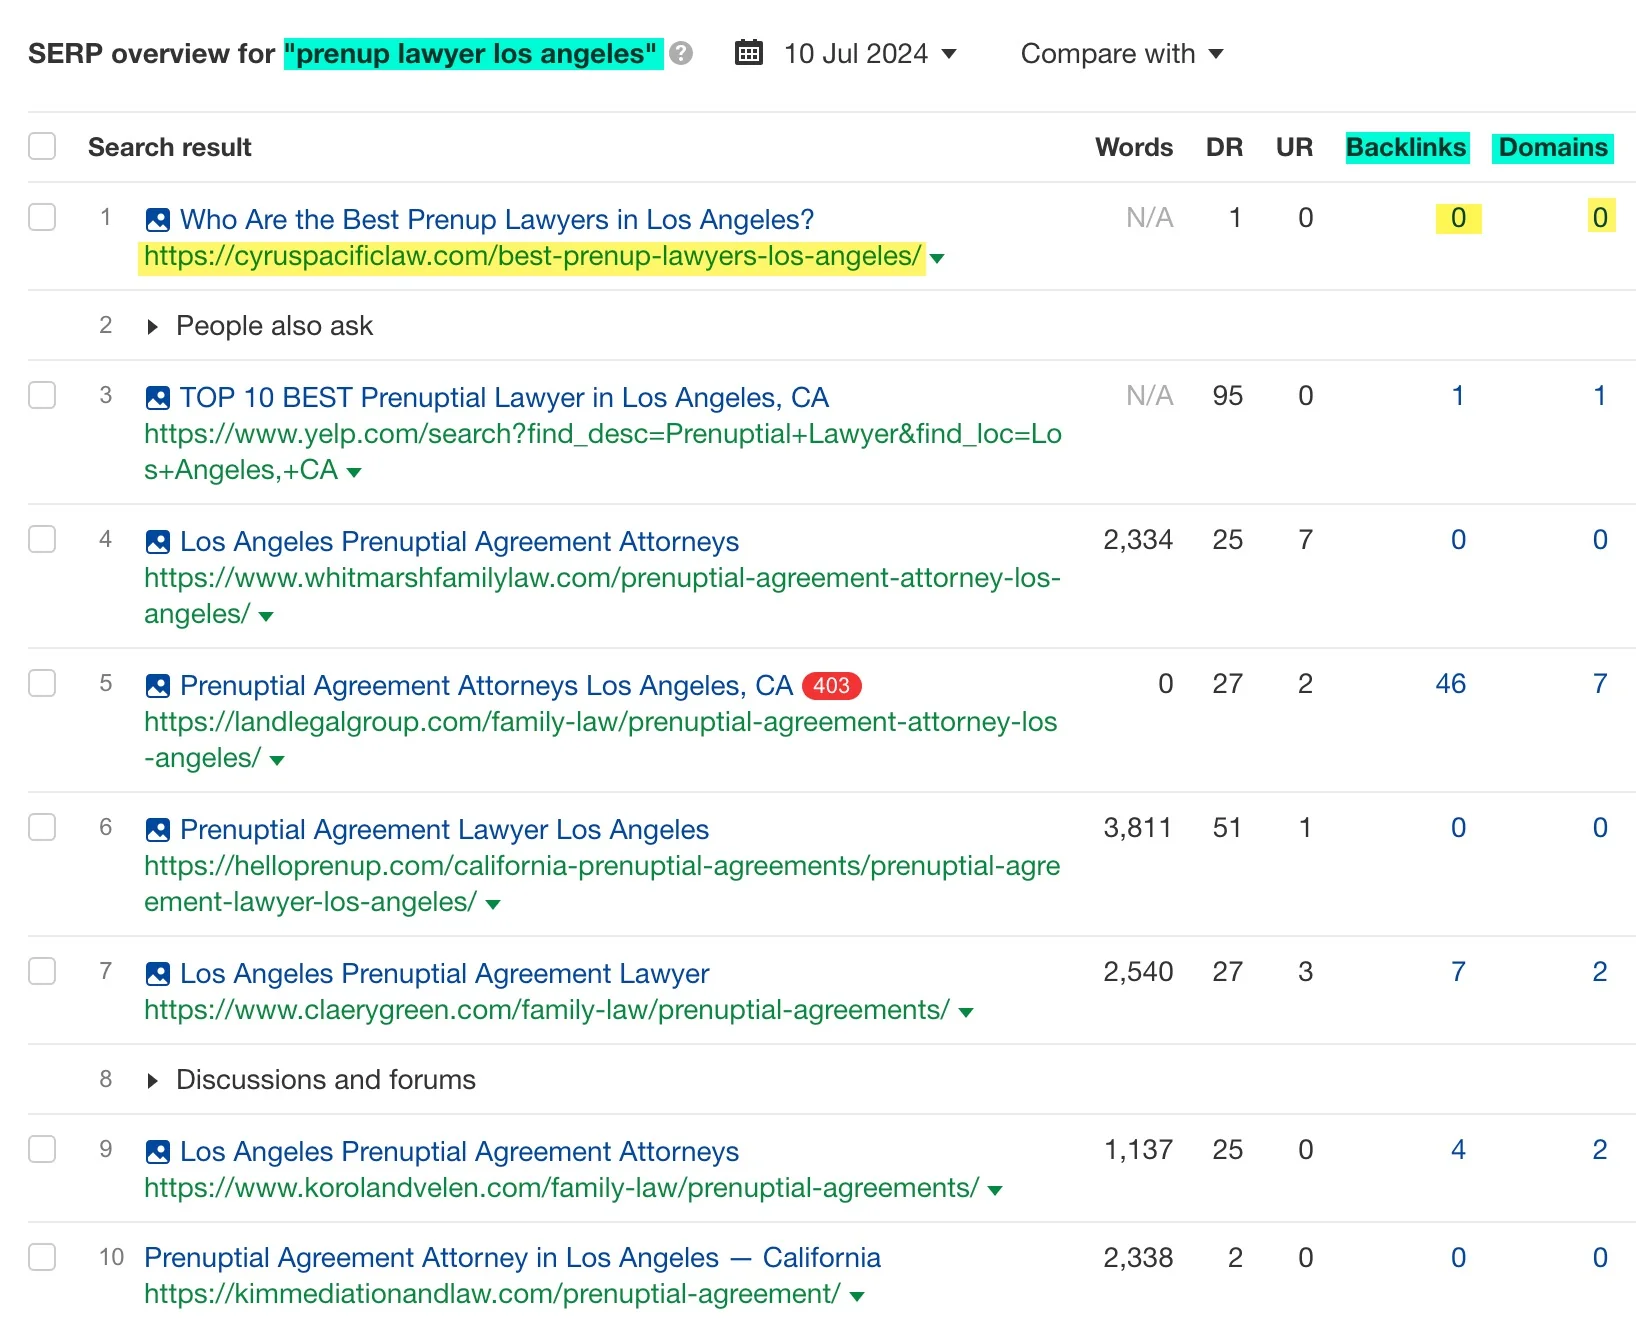This screenshot has width=1636, height=1326.
Task: Click the 46 backlinks count link
Action: pos(1452,684)
